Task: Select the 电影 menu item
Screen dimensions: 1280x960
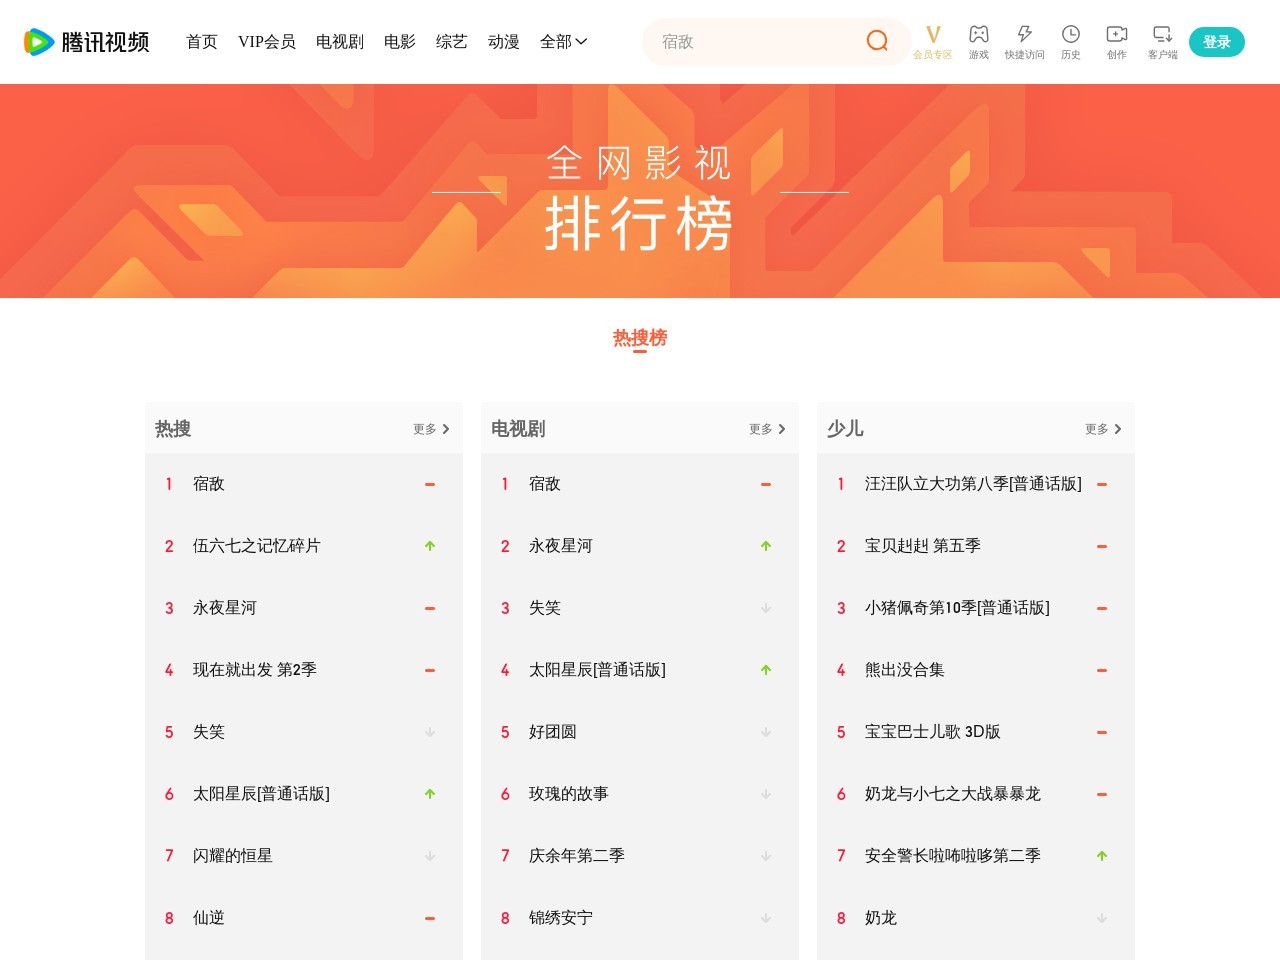Action: pos(399,42)
